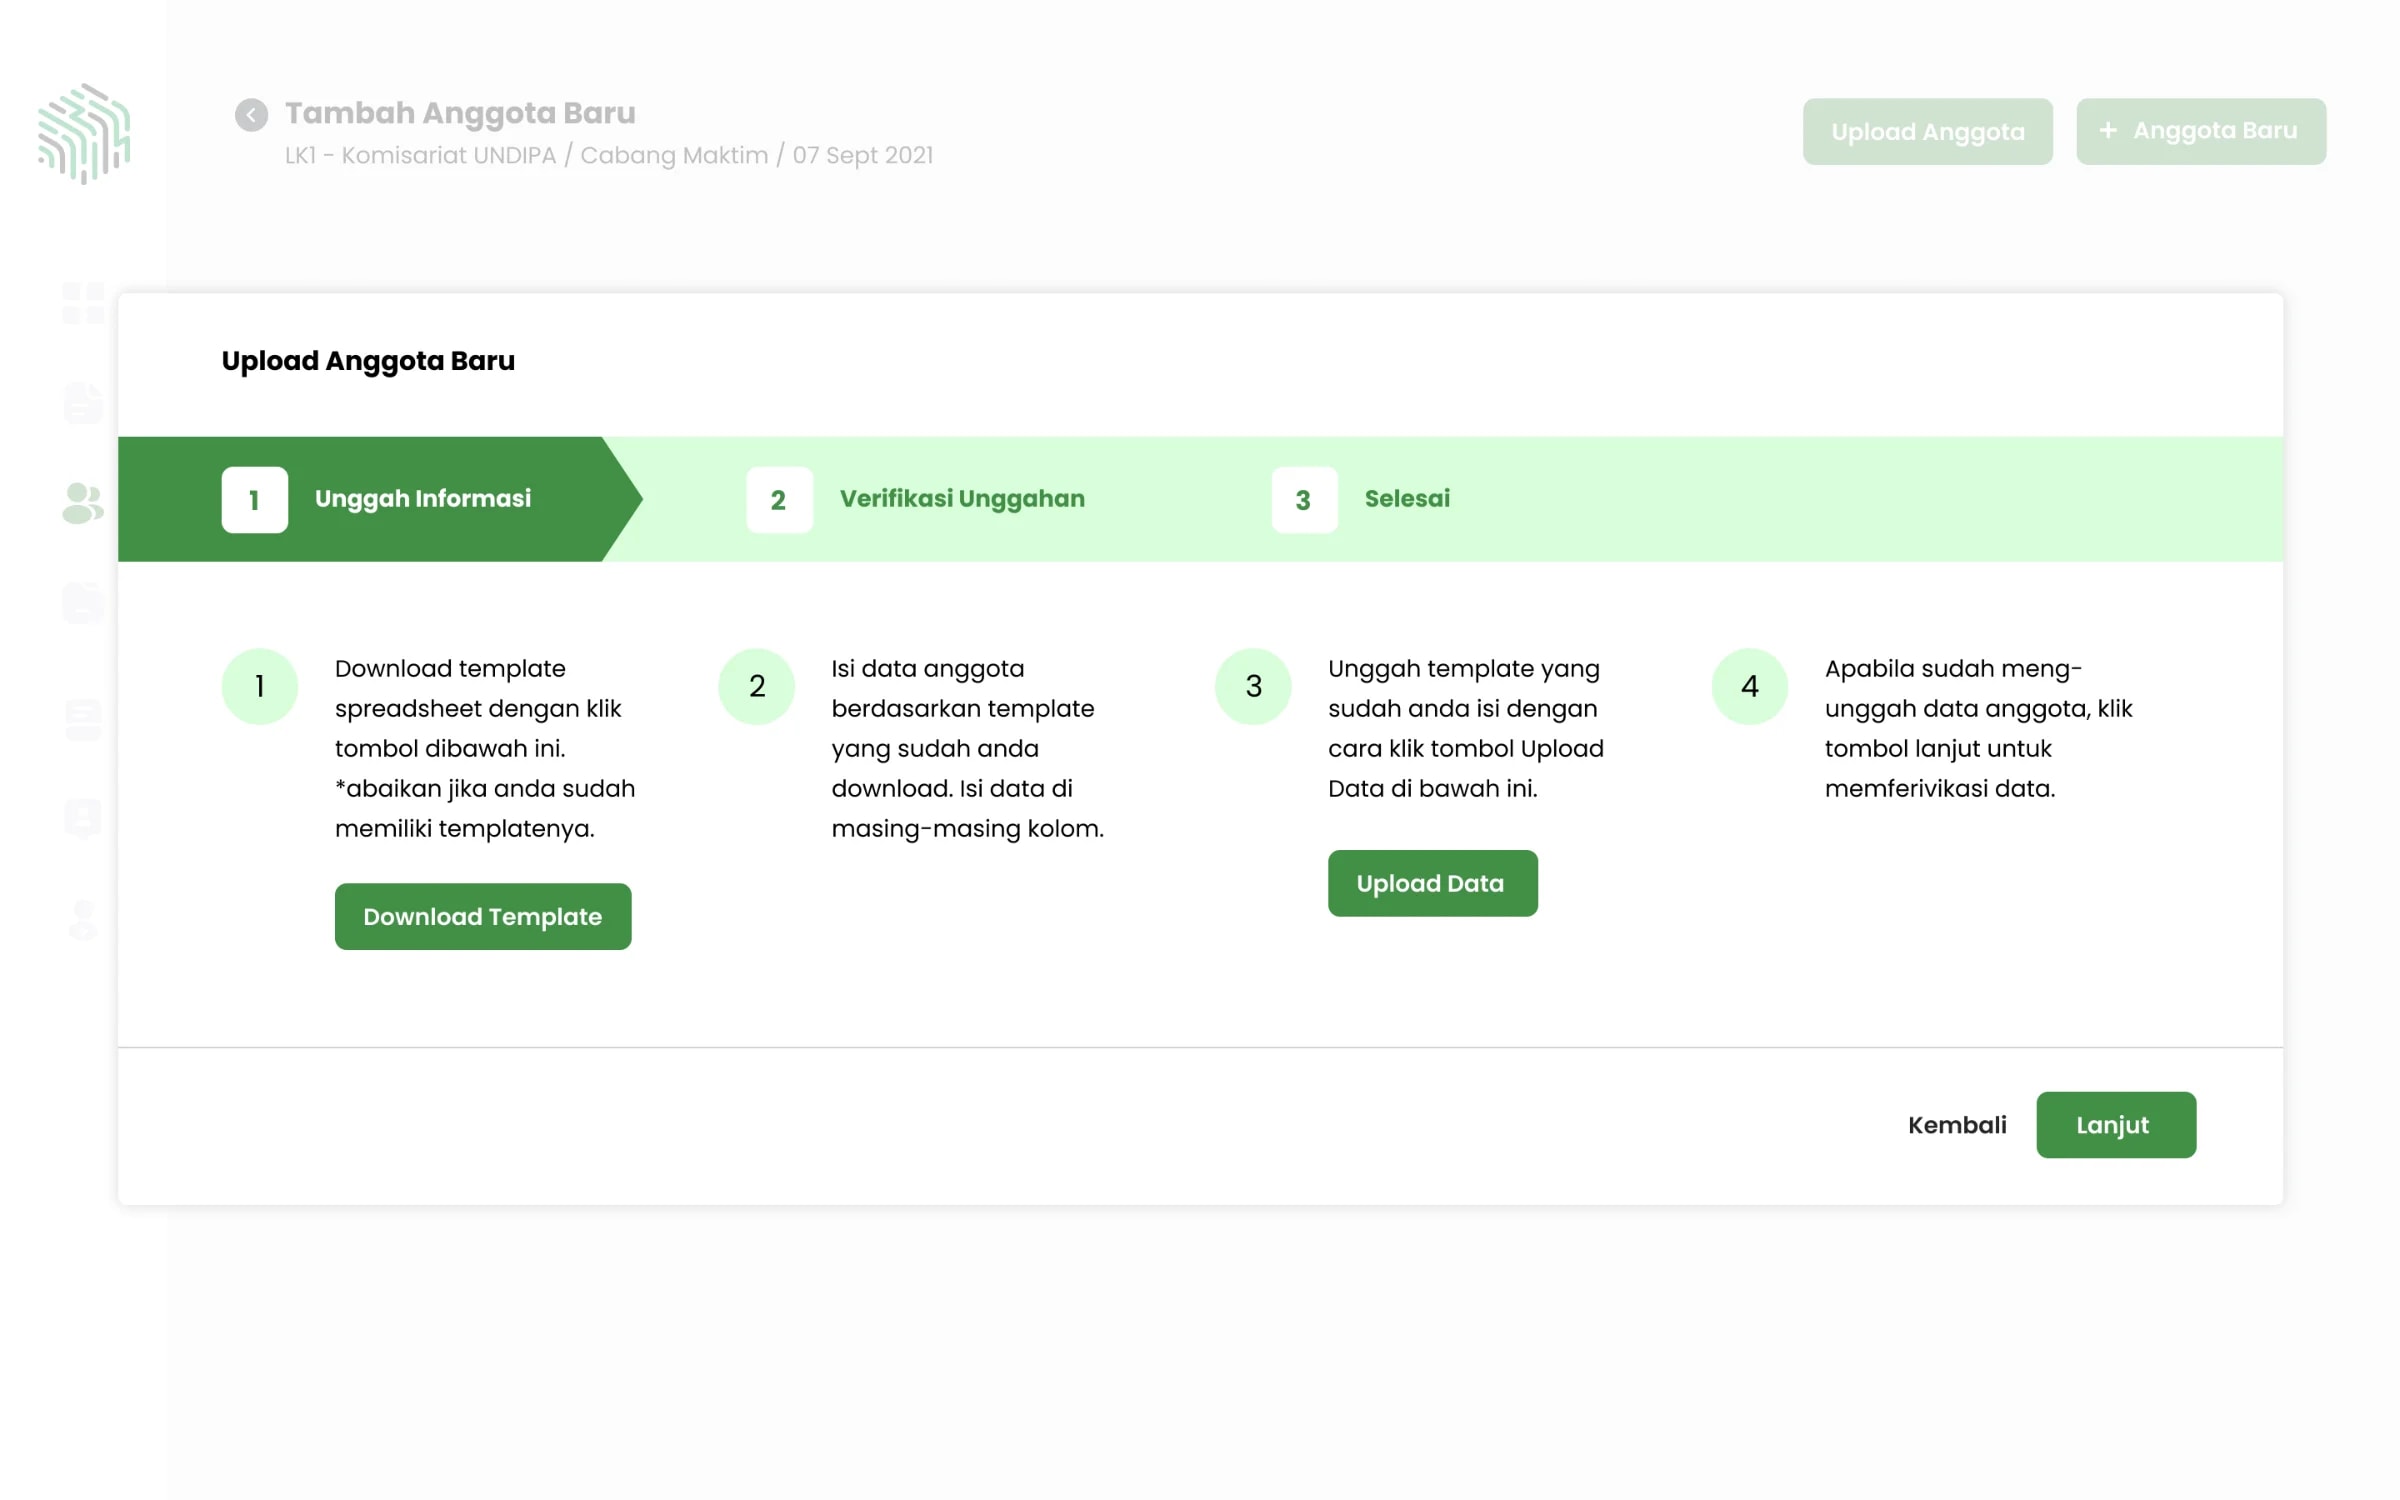Click the striped app logo in sidebar
The width and height of the screenshot is (2400, 1500).
pos(84,133)
